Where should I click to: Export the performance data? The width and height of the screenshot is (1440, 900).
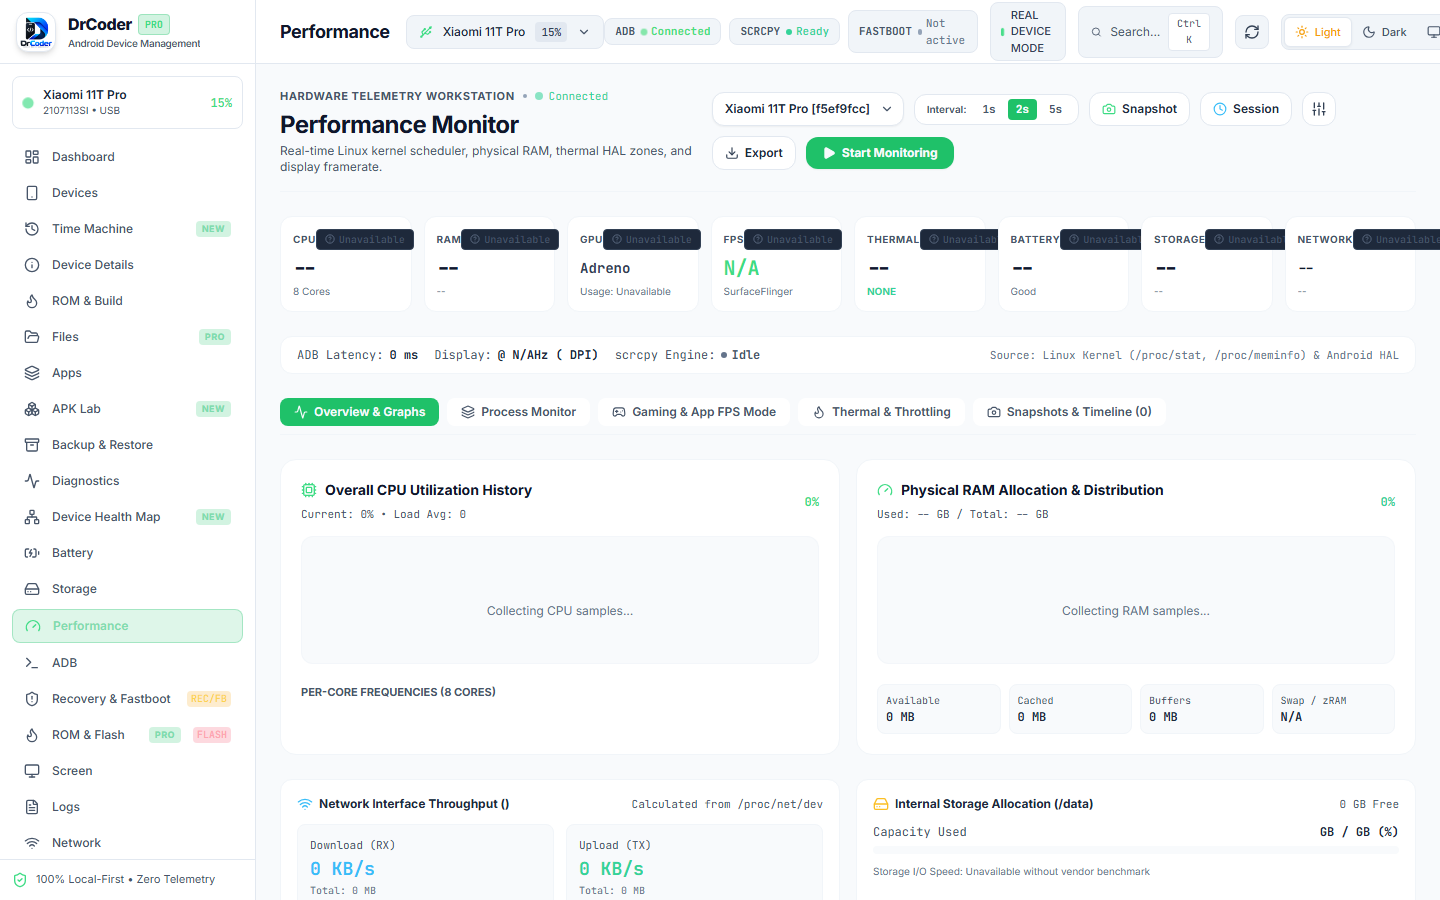coord(754,153)
